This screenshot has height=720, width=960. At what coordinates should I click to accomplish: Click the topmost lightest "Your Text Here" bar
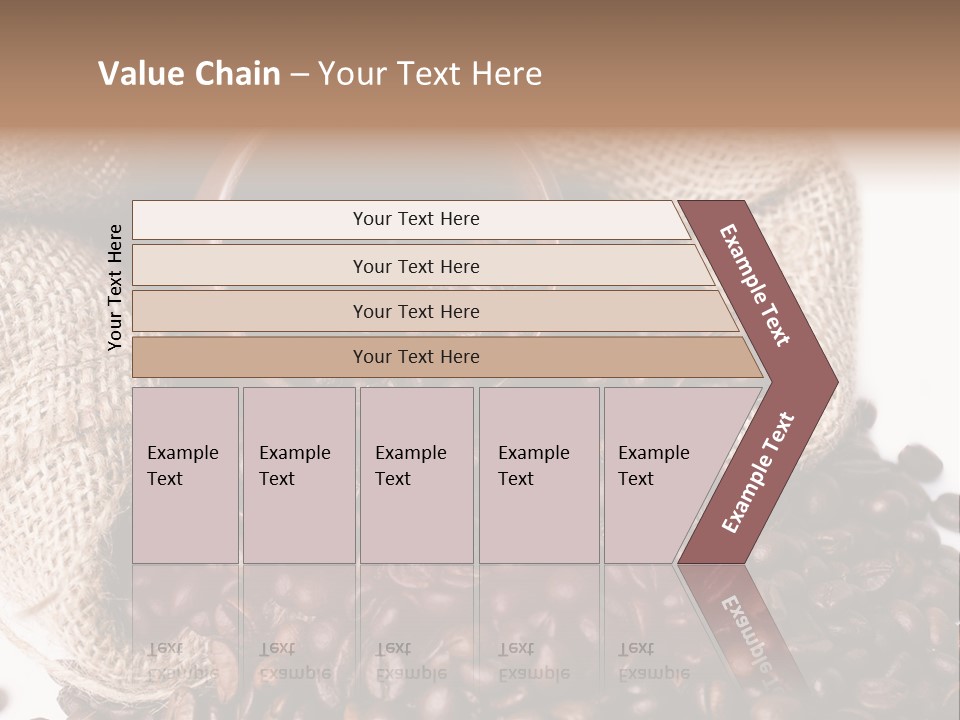tap(415, 219)
